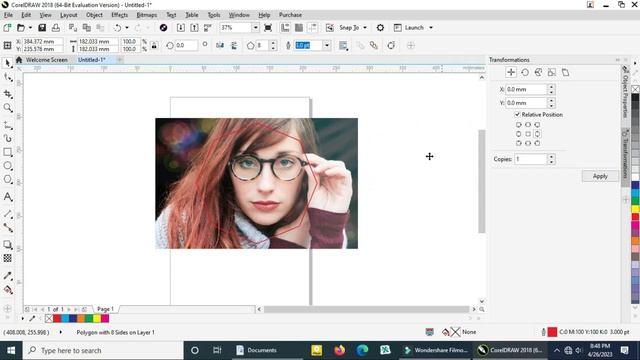
Task: Open the Bitmaps menu
Action: point(147,15)
